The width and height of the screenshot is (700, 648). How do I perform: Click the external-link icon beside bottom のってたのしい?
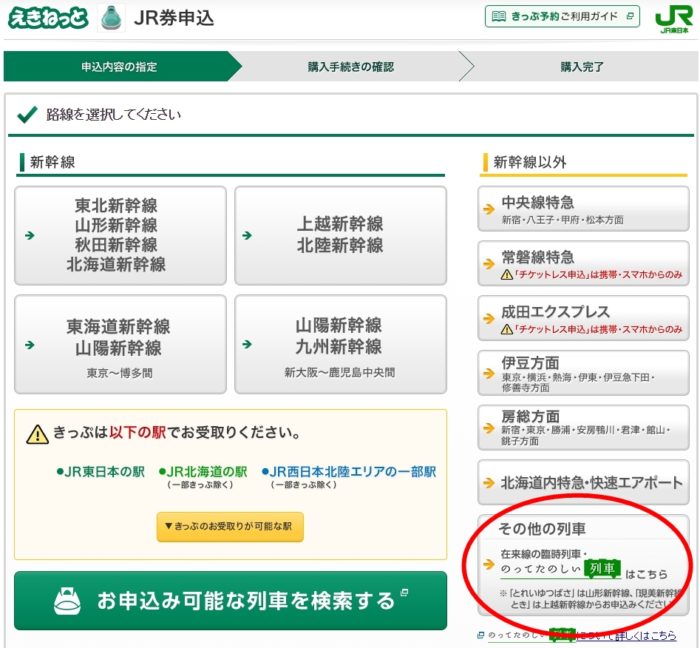481,635
